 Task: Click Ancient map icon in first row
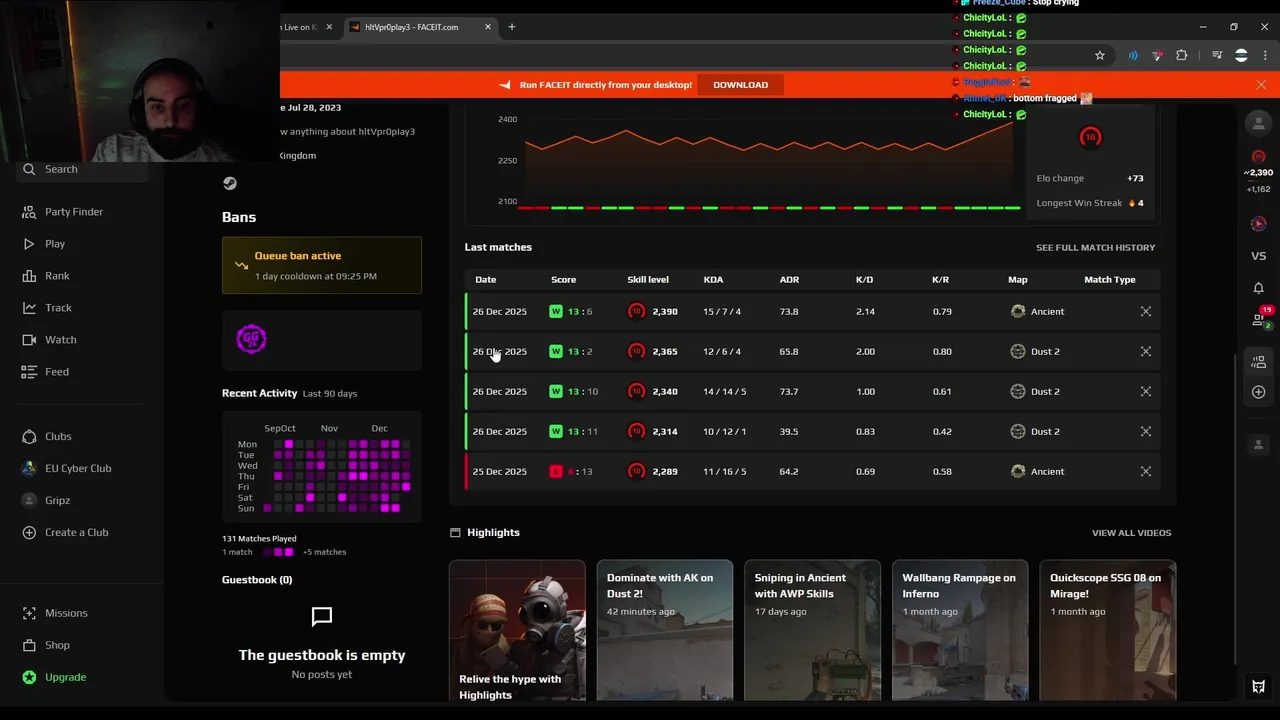tap(1018, 312)
